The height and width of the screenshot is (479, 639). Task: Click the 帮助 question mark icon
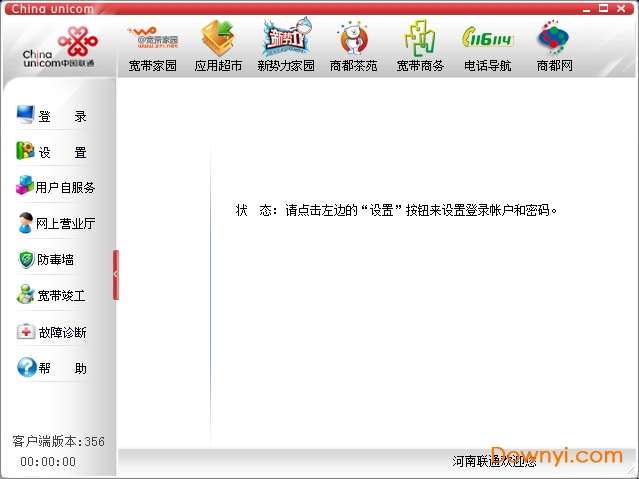click(27, 367)
